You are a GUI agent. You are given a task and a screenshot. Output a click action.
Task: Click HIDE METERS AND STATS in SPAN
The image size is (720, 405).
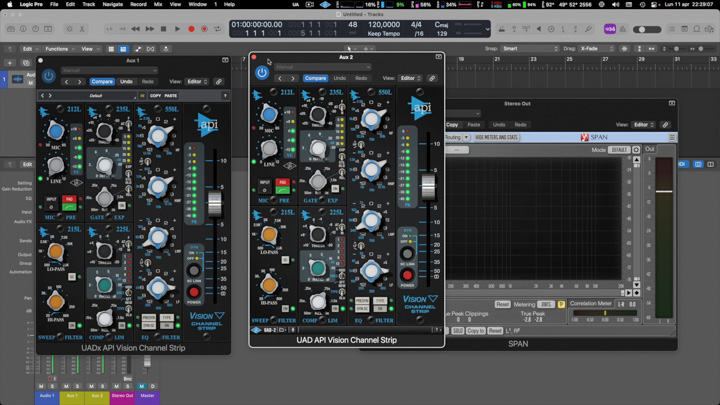click(497, 137)
